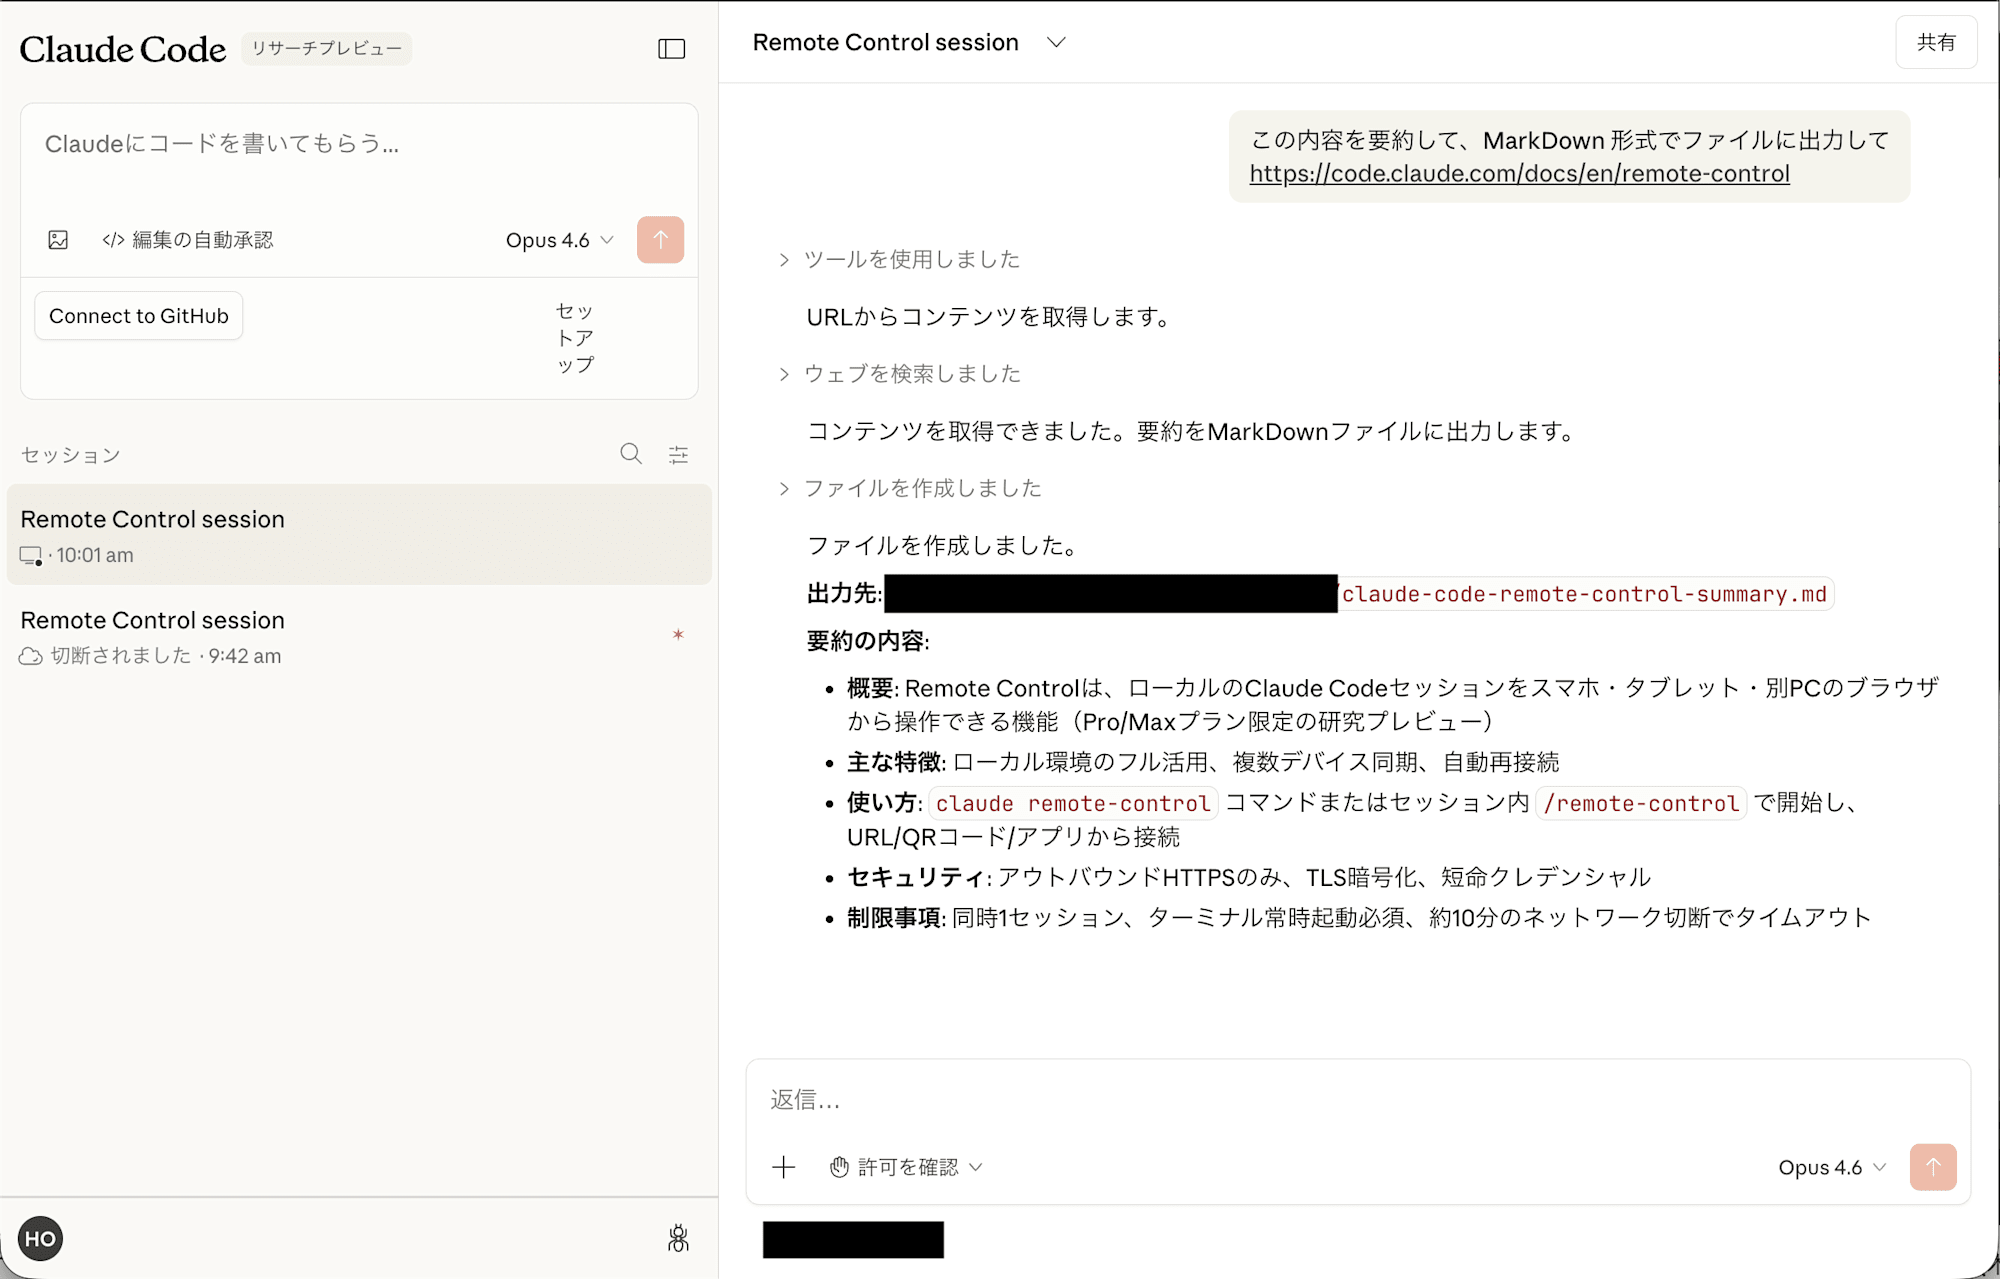Click the plus icon in the reply box
The height and width of the screenshot is (1279, 2000).
[784, 1167]
